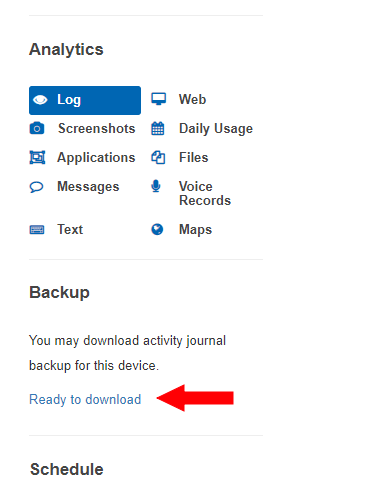Open the Maps label
The width and height of the screenshot is (391, 501).
click(195, 230)
